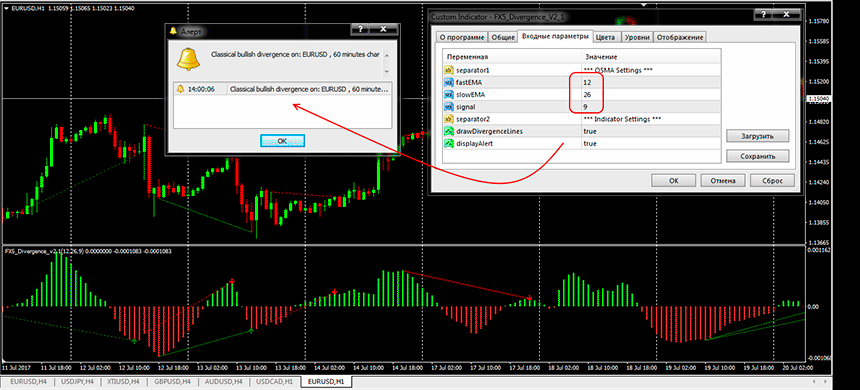Screen dimensions: 860x390
Task: Click the displayAlert variable icon
Action: click(x=449, y=143)
